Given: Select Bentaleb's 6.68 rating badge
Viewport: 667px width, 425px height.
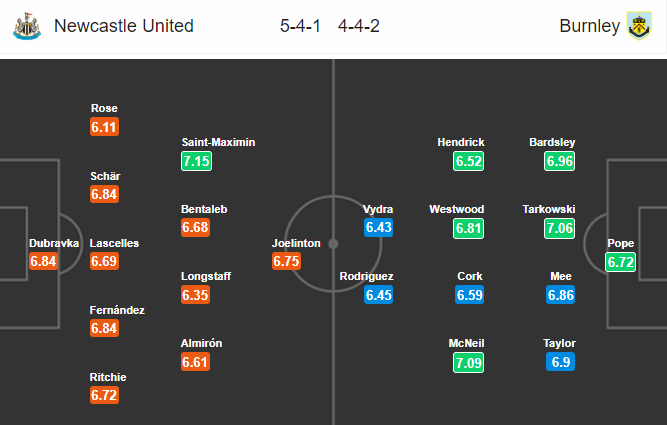Looking at the screenshot, I should tap(195, 227).
